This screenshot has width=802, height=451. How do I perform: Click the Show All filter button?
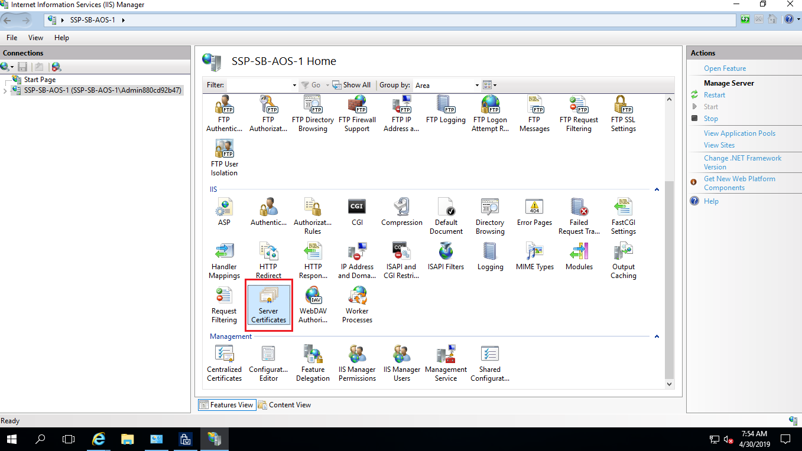352,86
